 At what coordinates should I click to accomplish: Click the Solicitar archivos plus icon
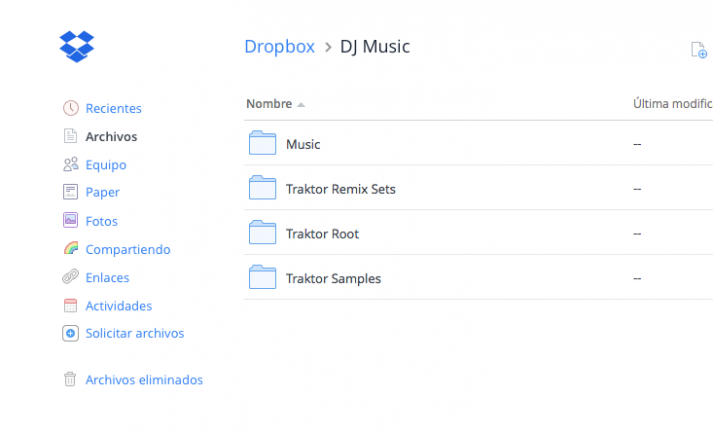[x=70, y=333]
